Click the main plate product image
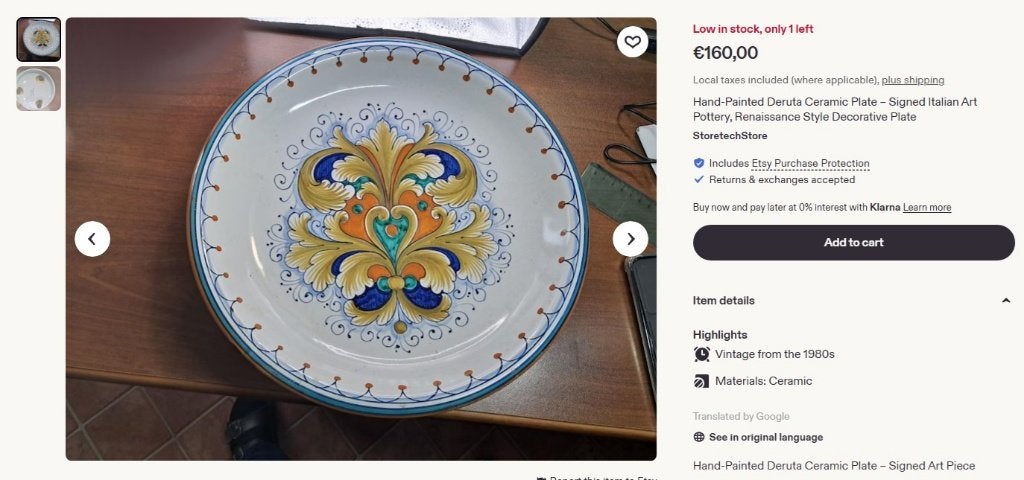 tap(361, 239)
